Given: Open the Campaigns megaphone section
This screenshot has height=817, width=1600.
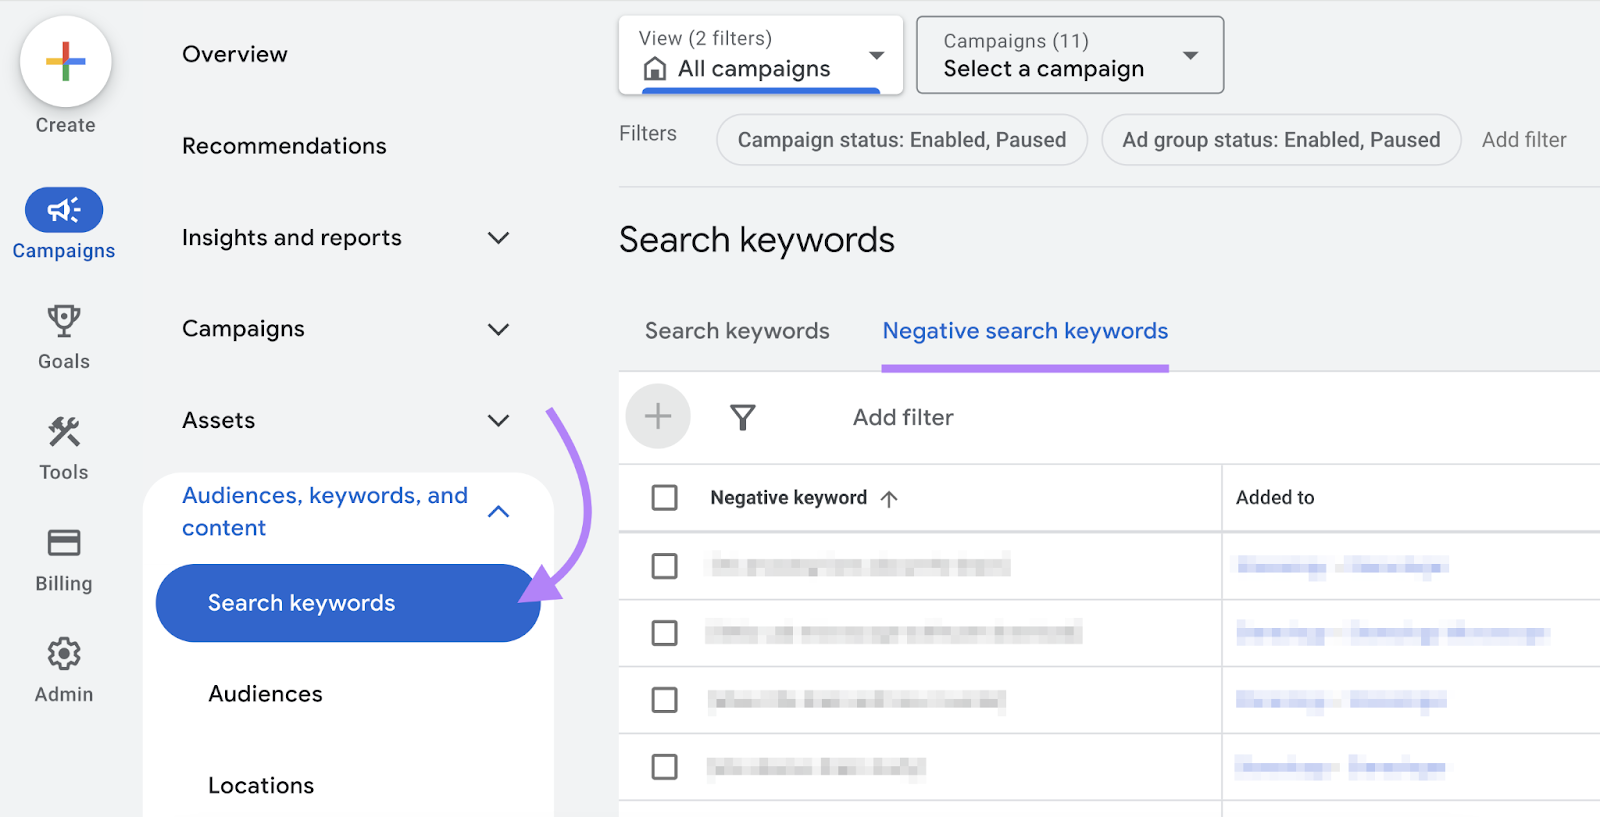Looking at the screenshot, I should (64, 210).
